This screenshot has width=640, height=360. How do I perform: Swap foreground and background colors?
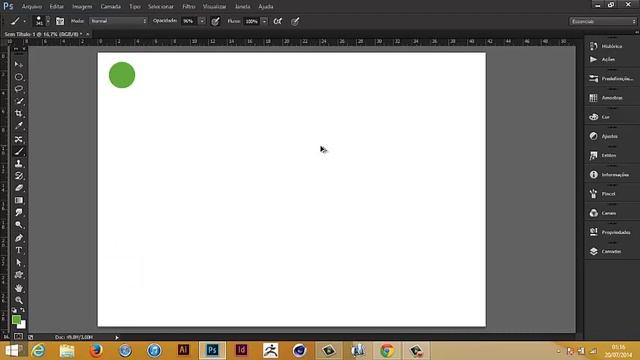click(x=22, y=311)
